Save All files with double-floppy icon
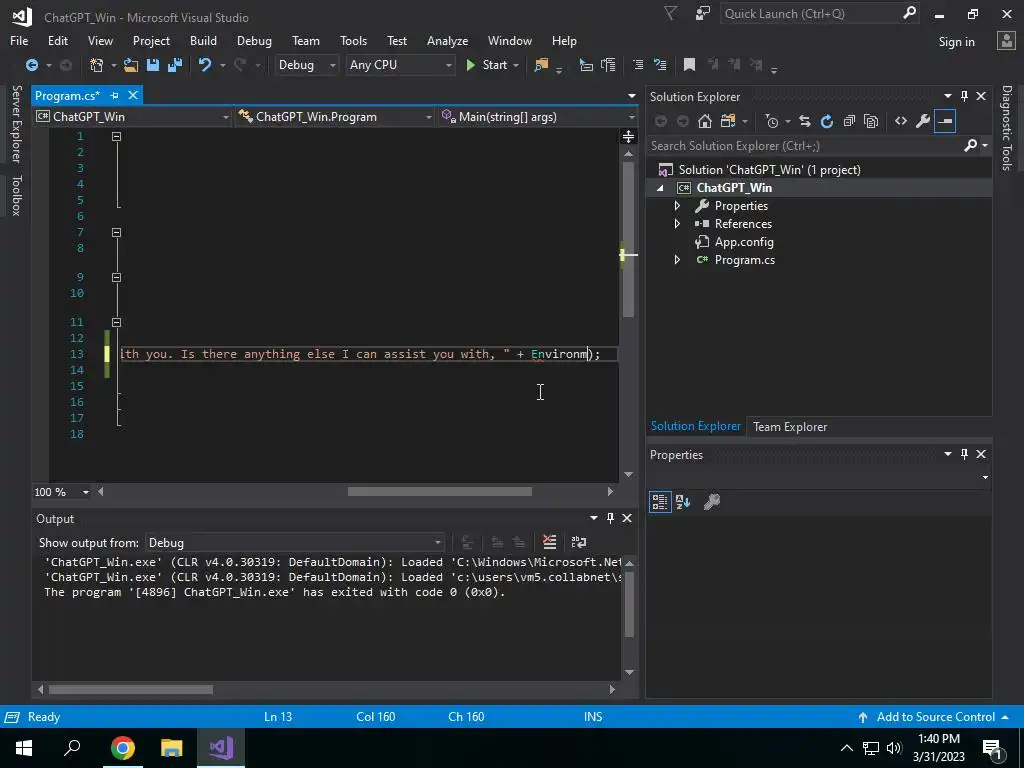Image resolution: width=1024 pixels, height=768 pixels. 175,65
